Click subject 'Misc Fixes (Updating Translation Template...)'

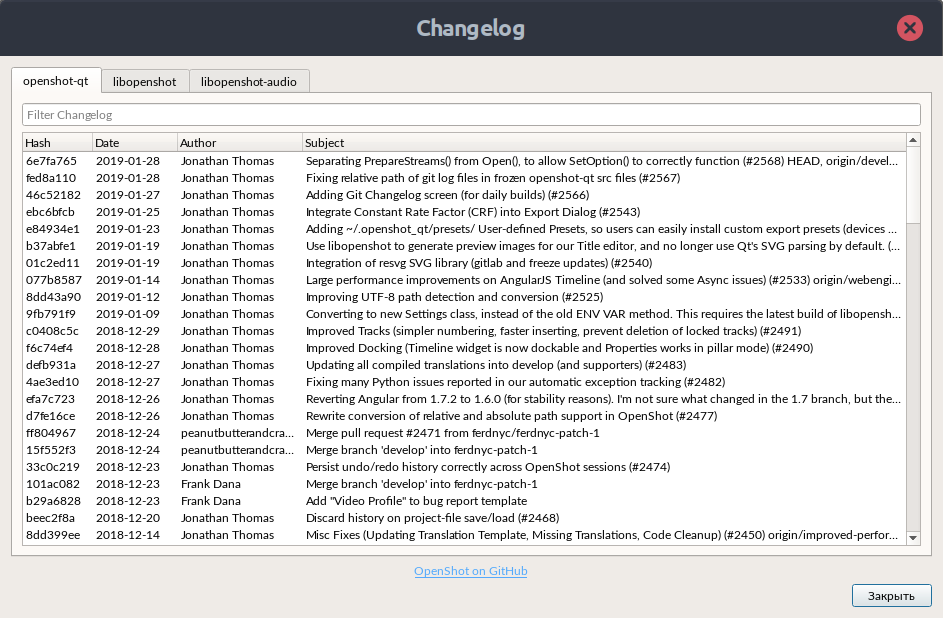(x=602, y=535)
